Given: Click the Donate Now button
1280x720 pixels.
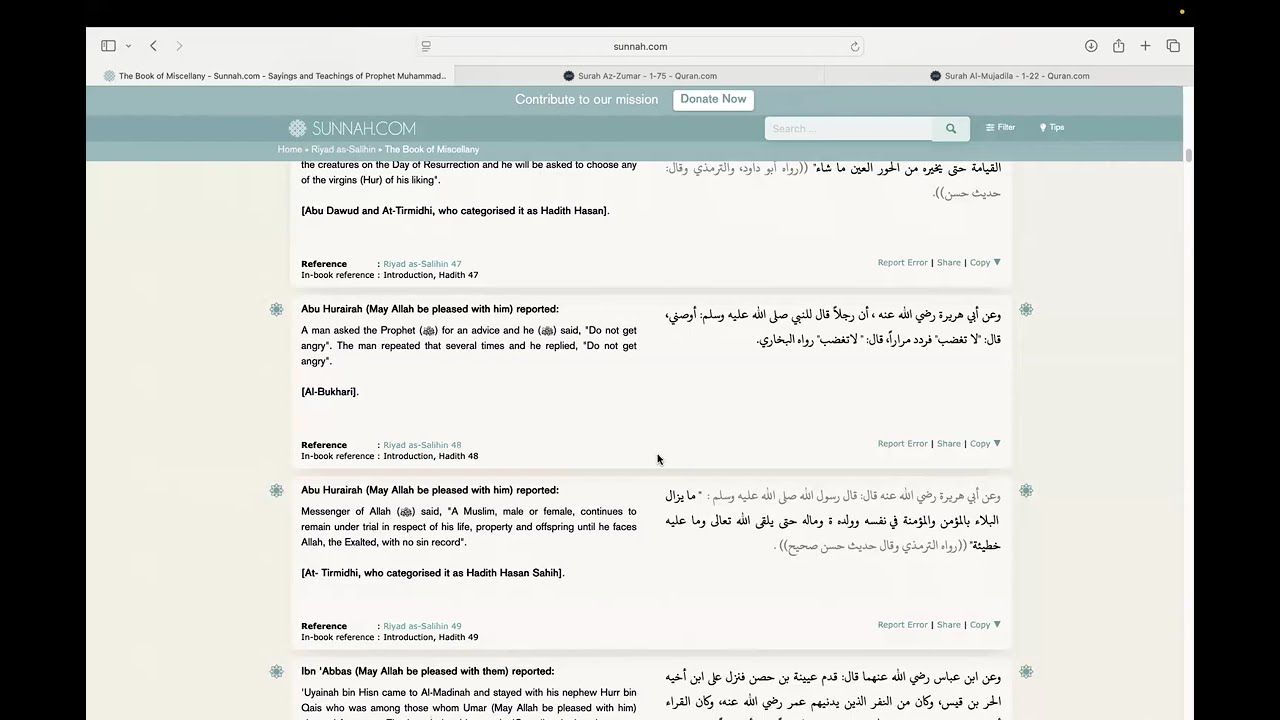Looking at the screenshot, I should click(713, 99).
